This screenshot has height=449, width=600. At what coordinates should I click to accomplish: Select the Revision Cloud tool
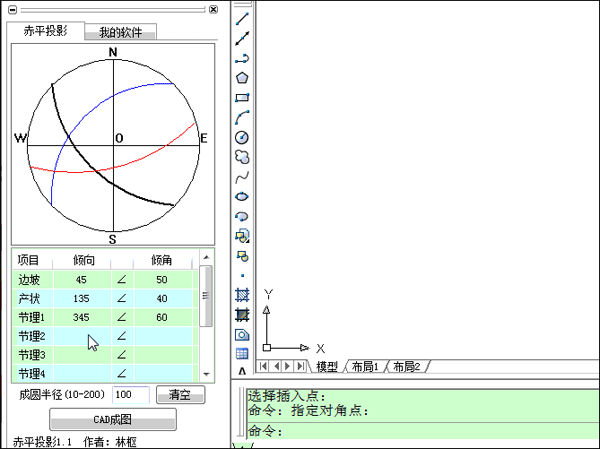pyautogui.click(x=241, y=157)
